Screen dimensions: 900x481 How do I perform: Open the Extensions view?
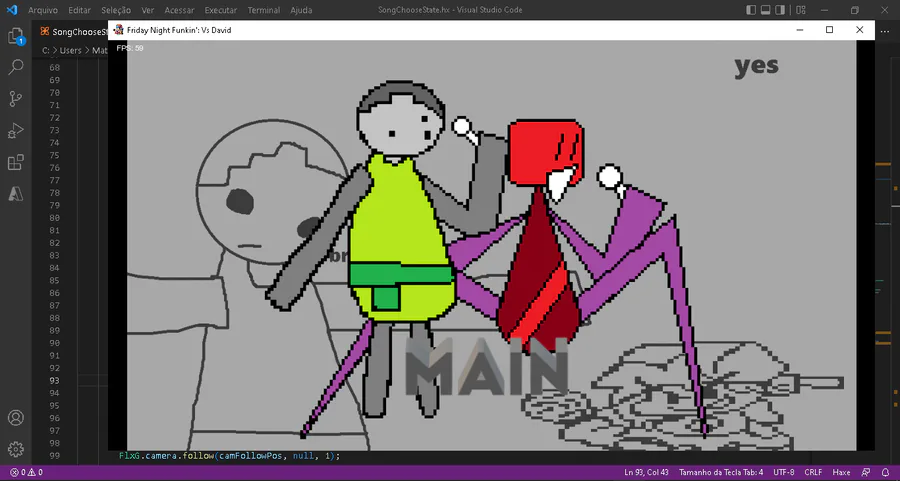(15, 162)
